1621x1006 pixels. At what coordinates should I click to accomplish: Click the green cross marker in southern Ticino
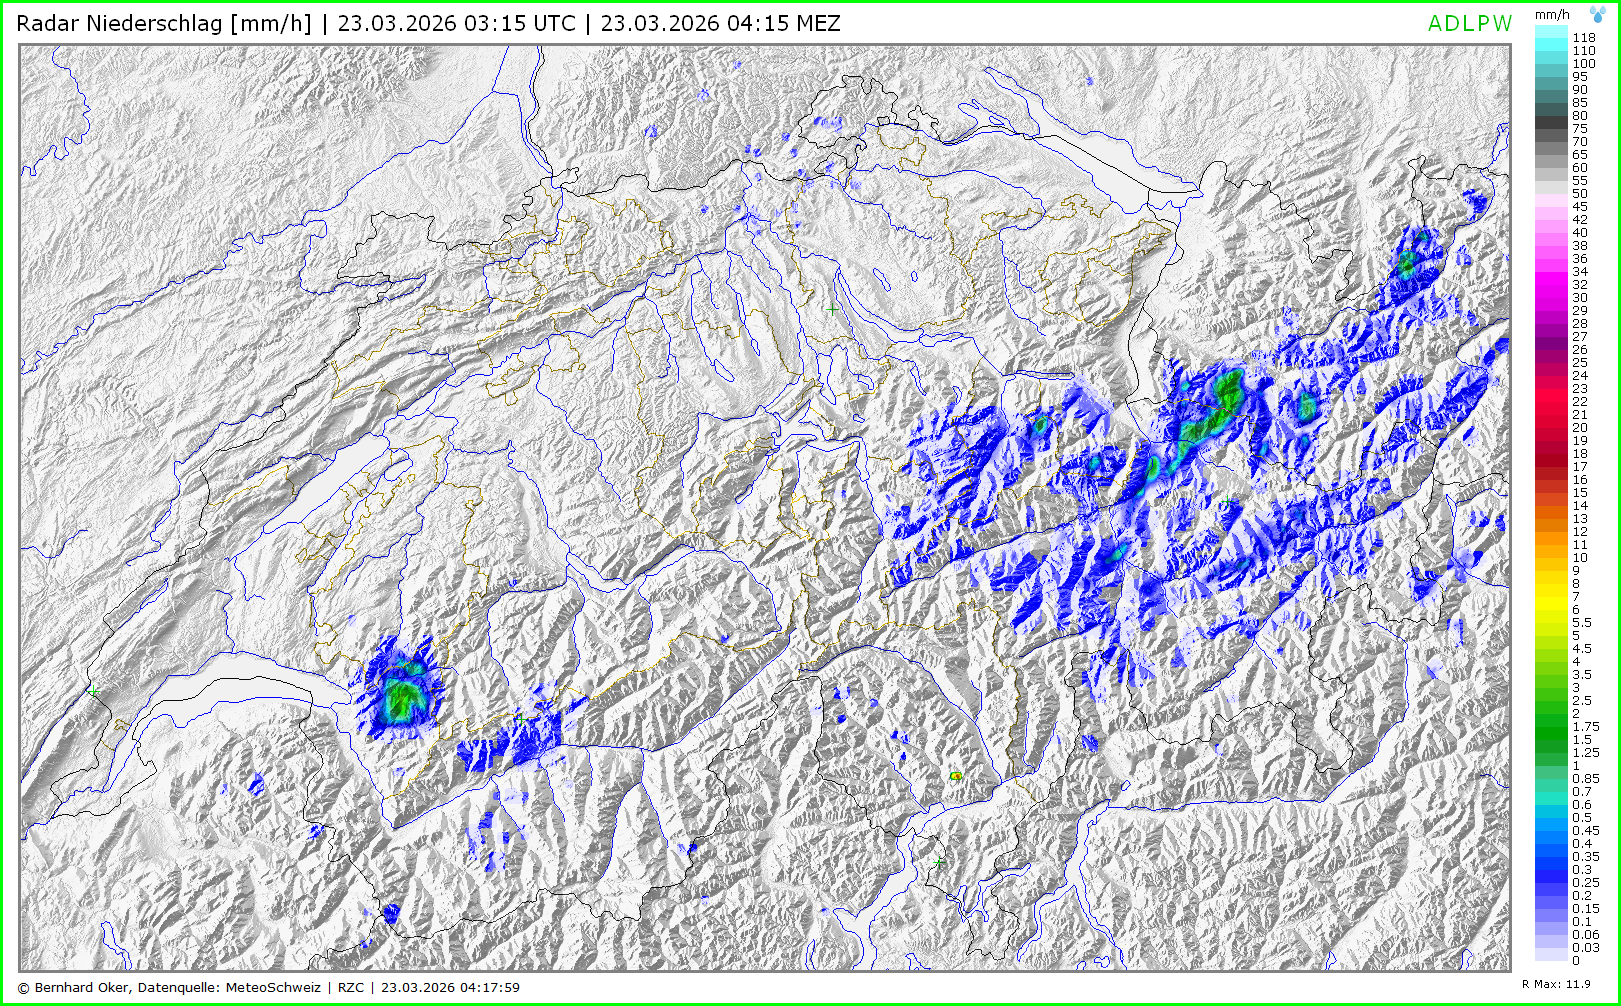click(938, 861)
